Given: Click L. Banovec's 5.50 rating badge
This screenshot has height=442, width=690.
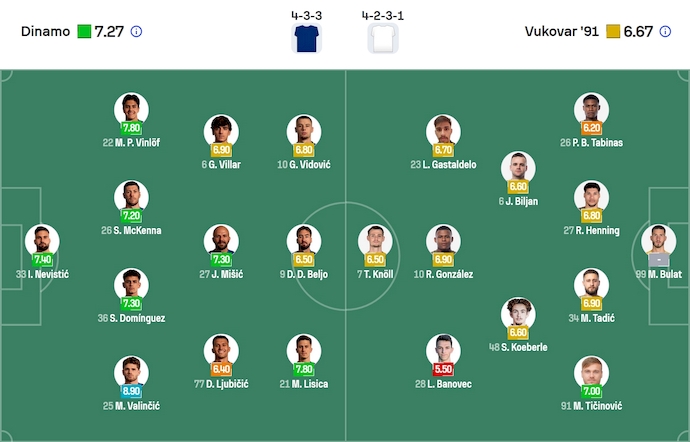Looking at the screenshot, I should [x=442, y=369].
